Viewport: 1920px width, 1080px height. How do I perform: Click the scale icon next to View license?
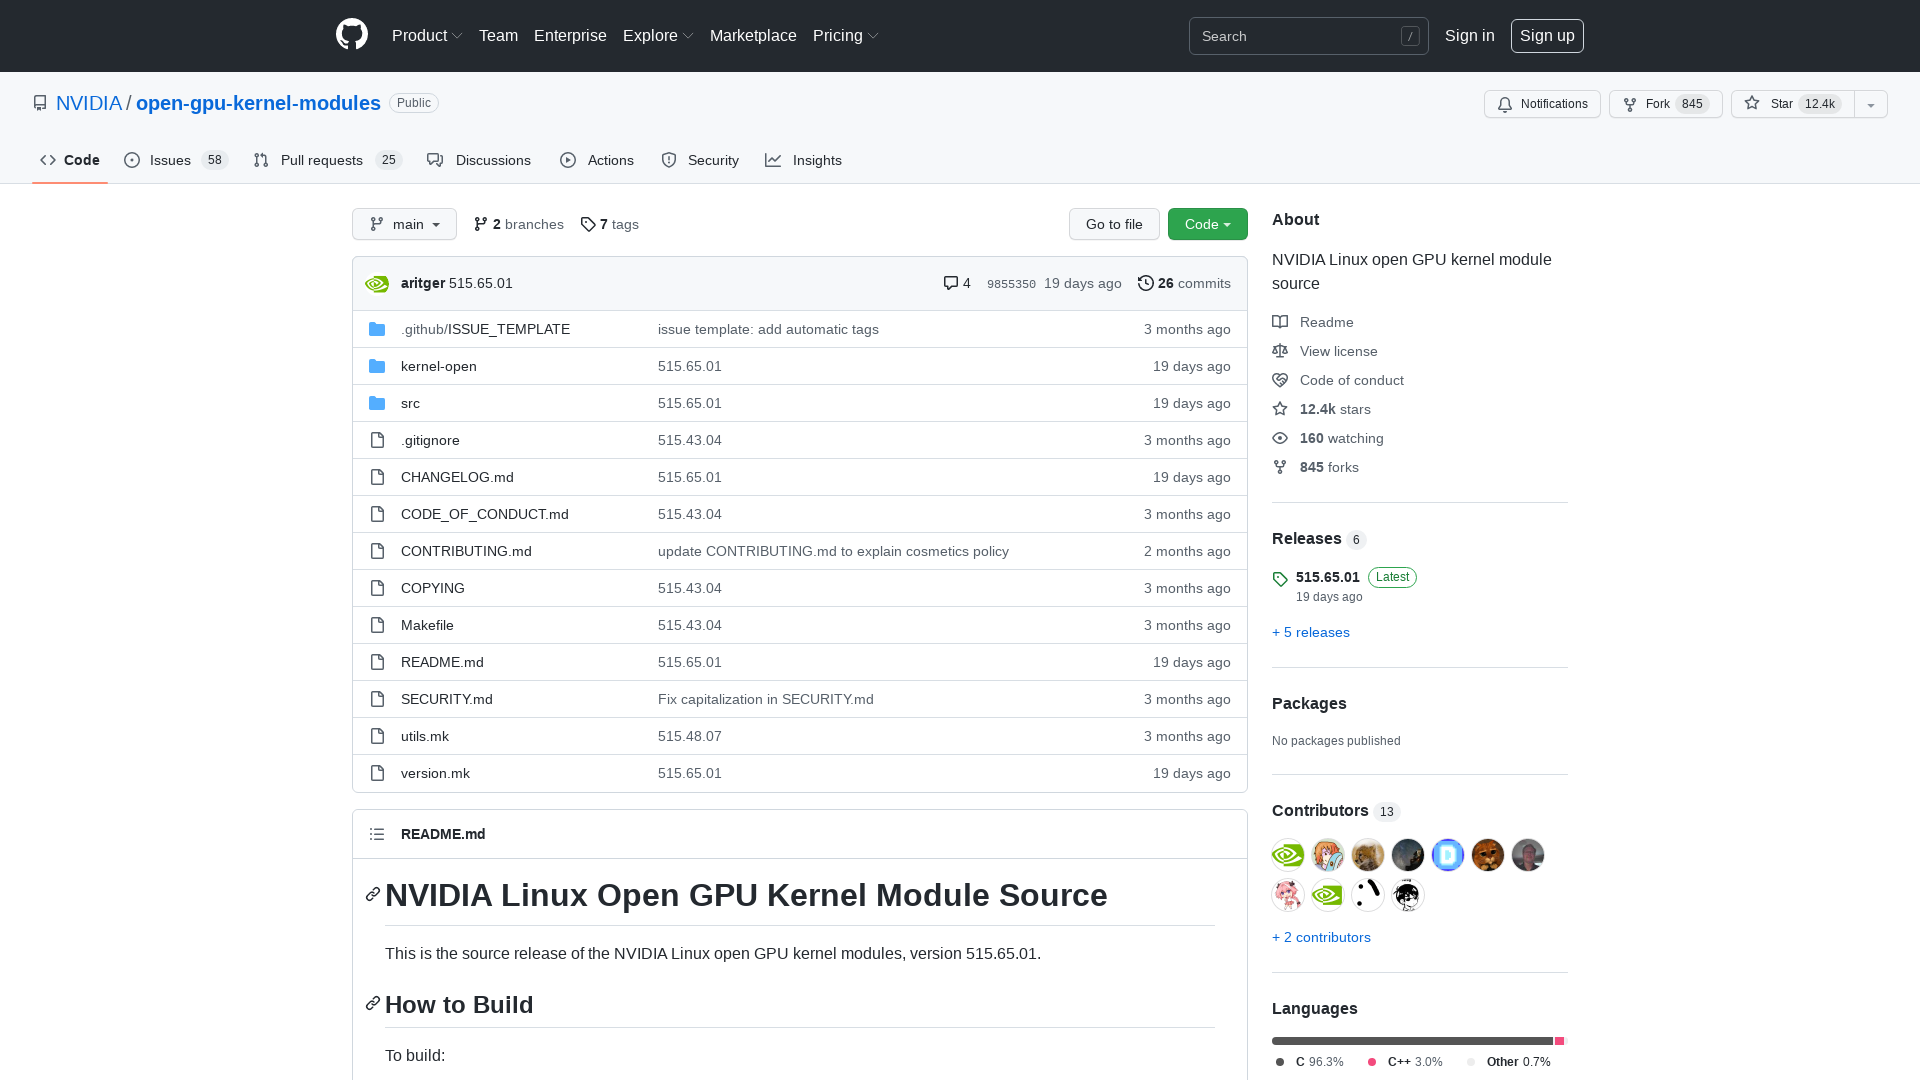(1280, 351)
